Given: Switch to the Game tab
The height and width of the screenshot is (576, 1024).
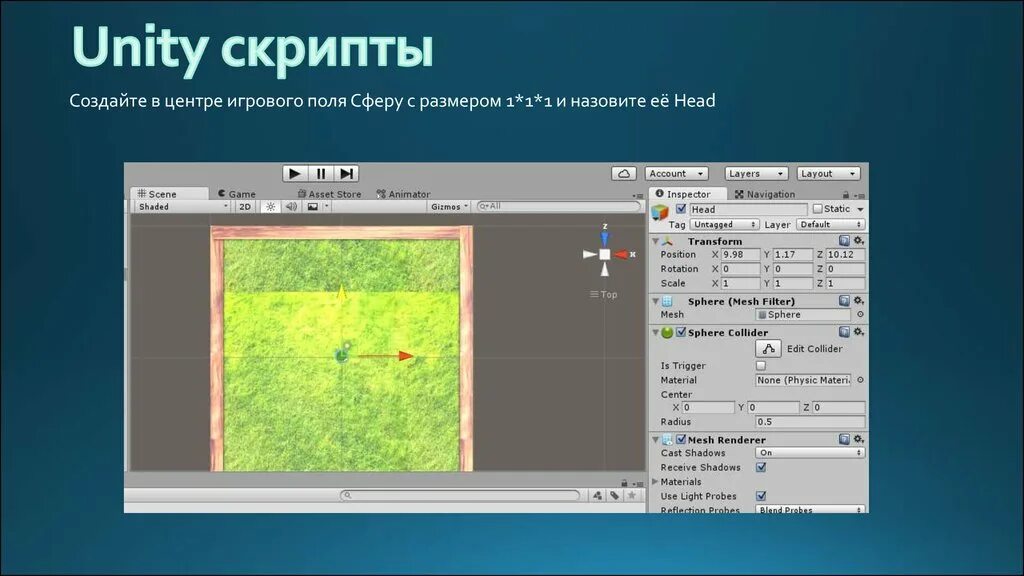Looking at the screenshot, I should point(236,194).
